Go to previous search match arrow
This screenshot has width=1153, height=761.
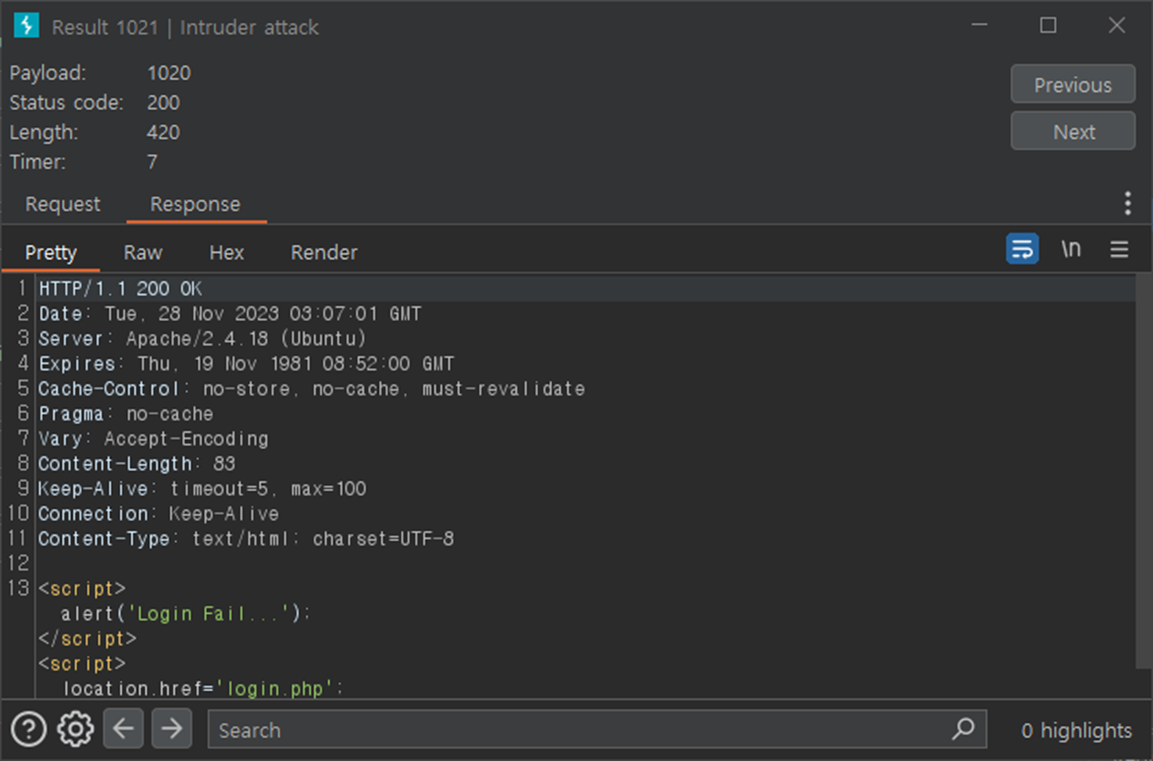point(123,729)
